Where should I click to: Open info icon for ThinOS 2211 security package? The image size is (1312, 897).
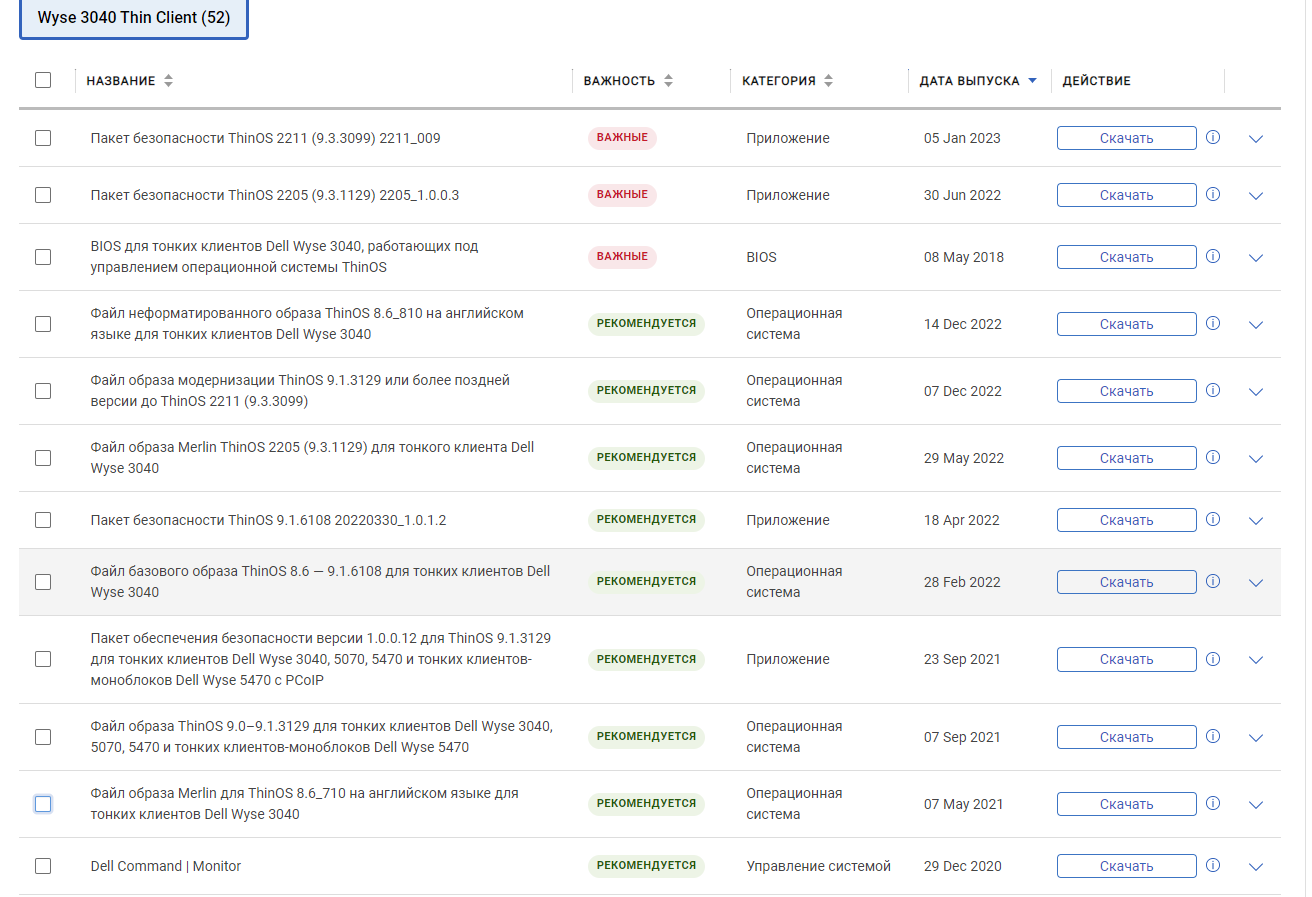point(1213,138)
